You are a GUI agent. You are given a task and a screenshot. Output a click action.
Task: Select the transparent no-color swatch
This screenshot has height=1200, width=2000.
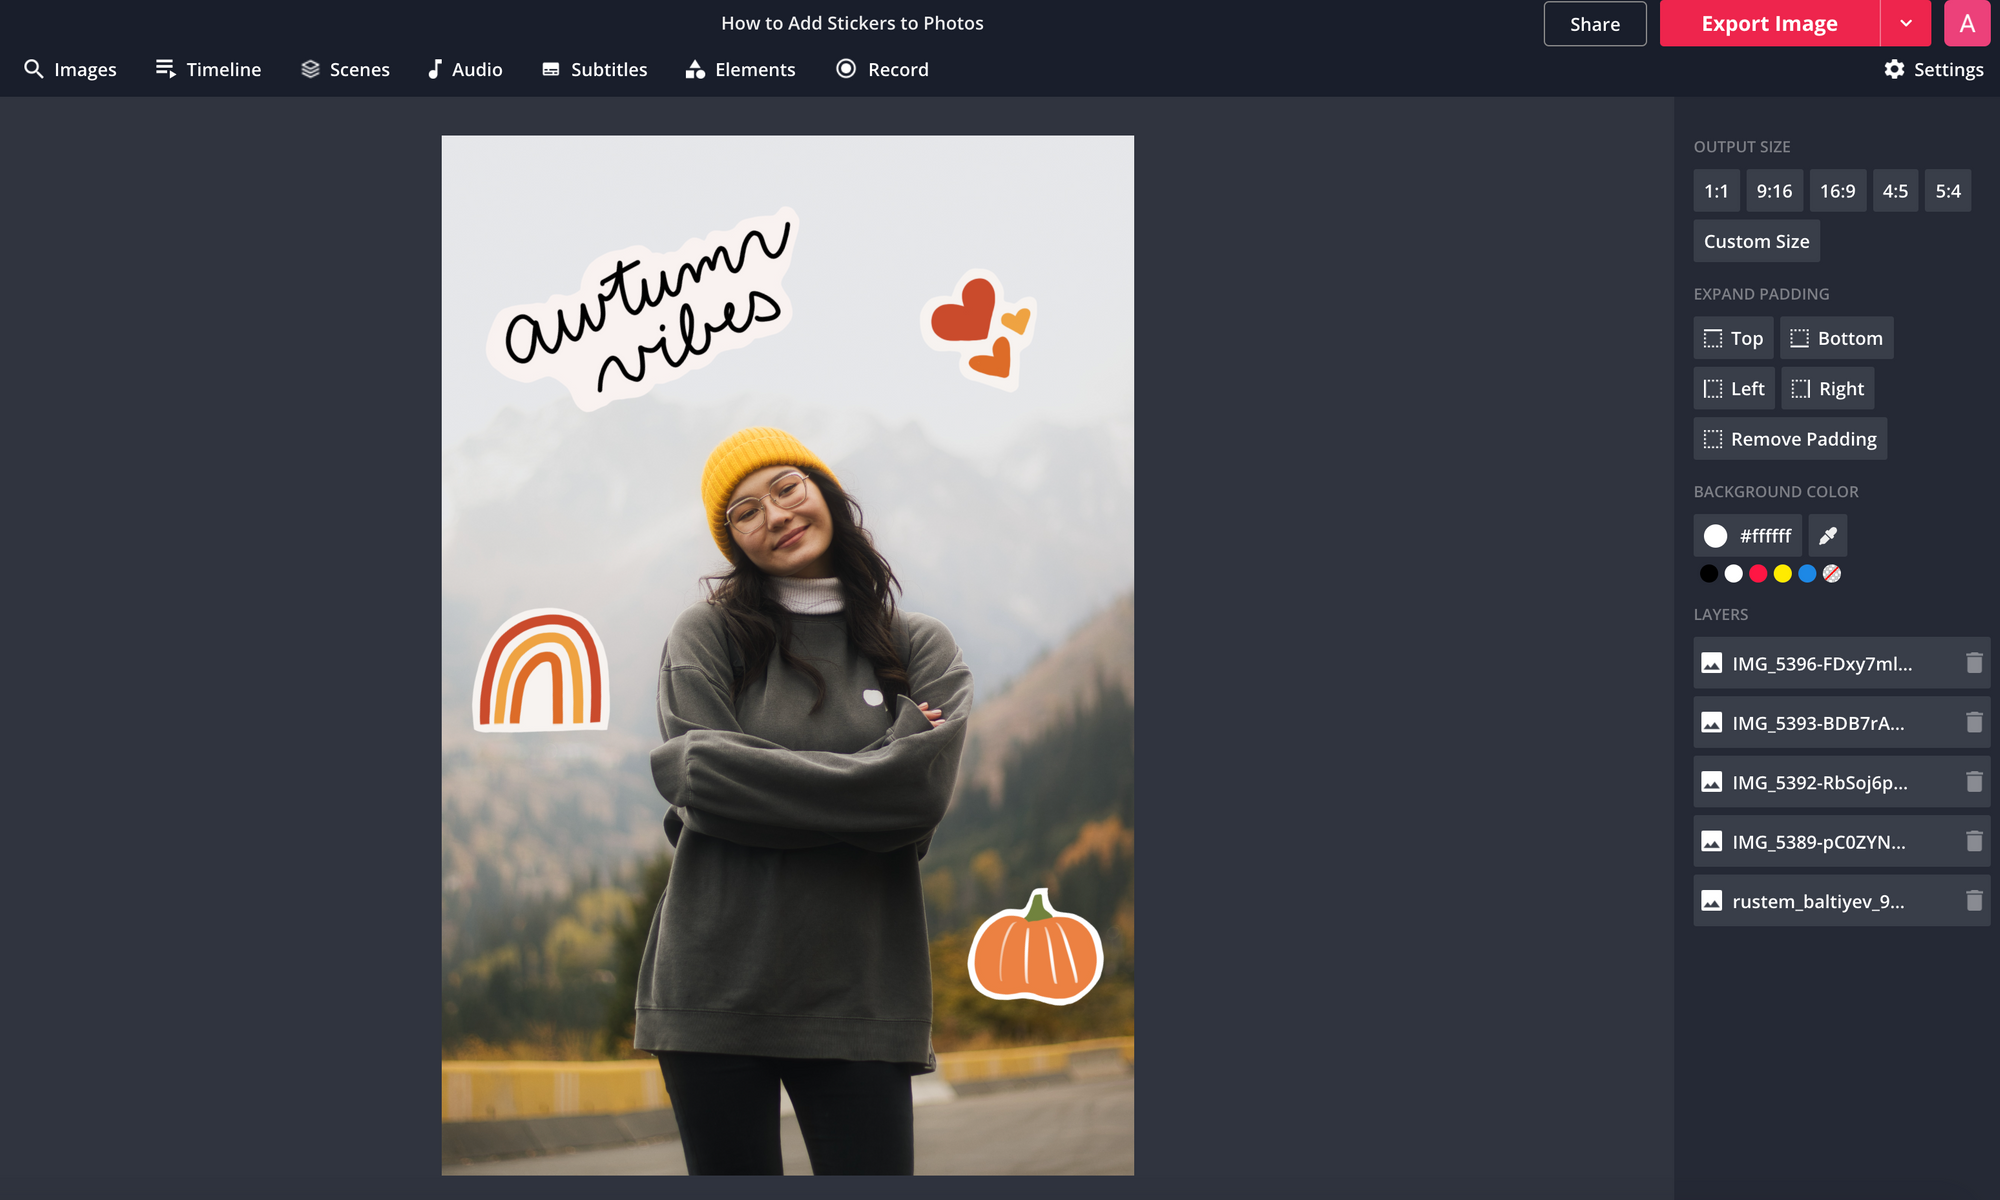1831,574
